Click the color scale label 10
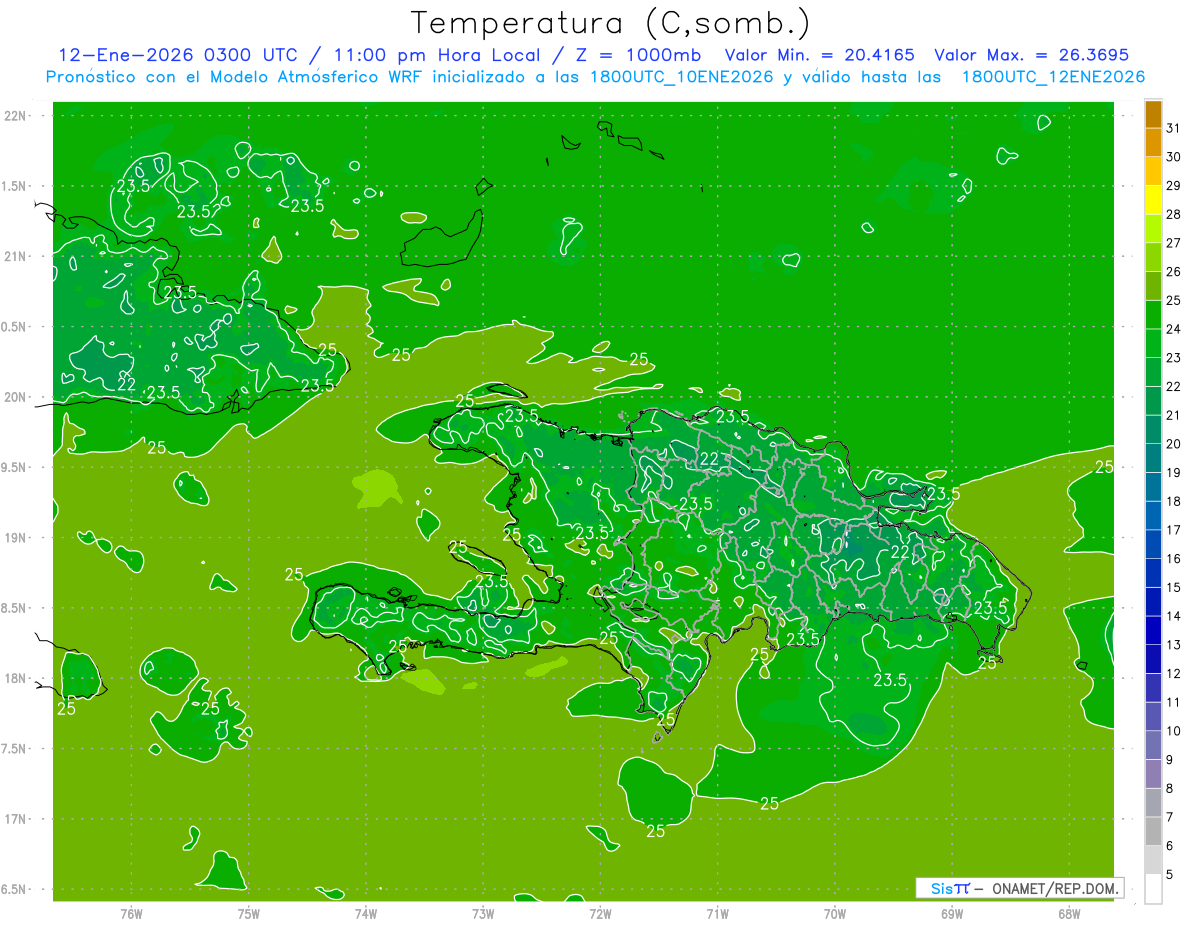 (x=1174, y=731)
